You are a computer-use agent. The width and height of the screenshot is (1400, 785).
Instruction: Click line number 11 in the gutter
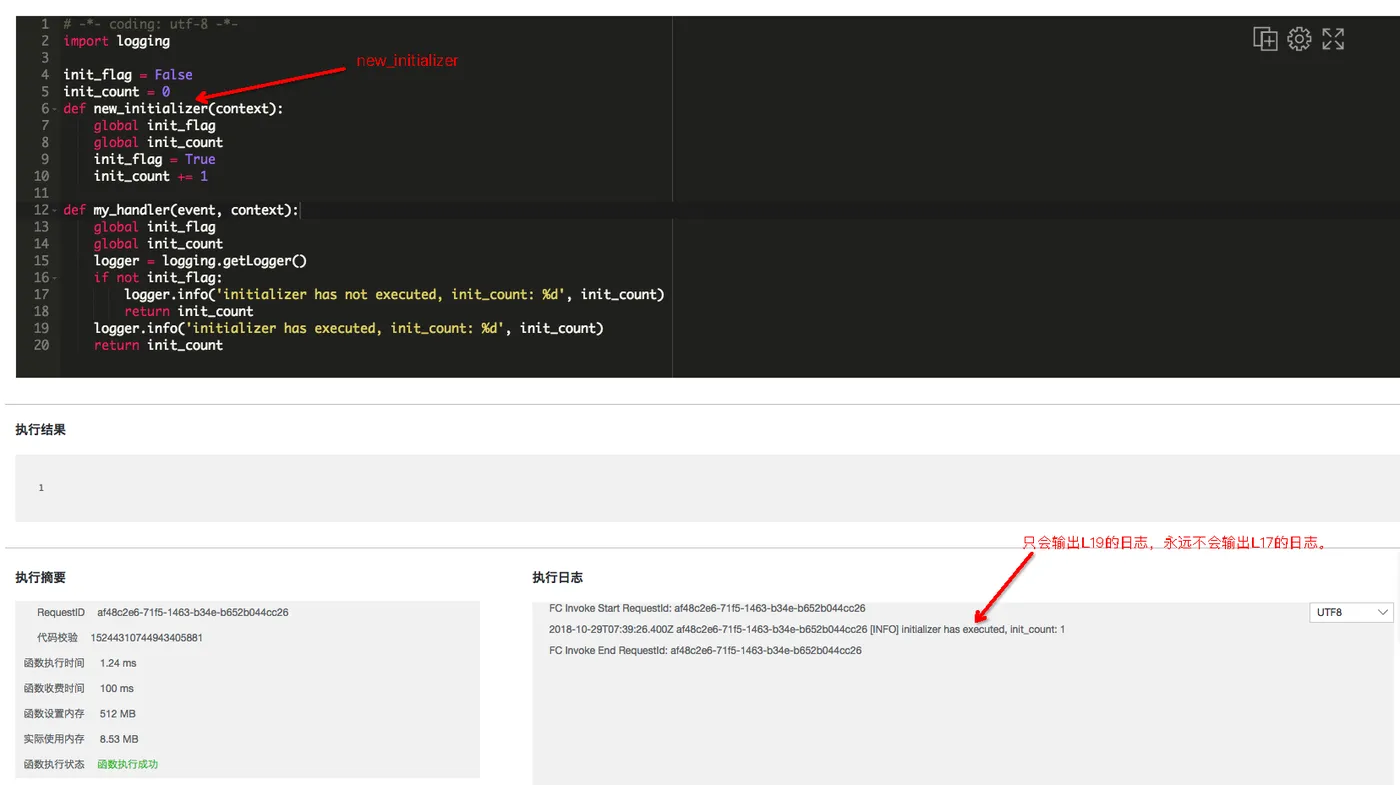(x=41, y=193)
